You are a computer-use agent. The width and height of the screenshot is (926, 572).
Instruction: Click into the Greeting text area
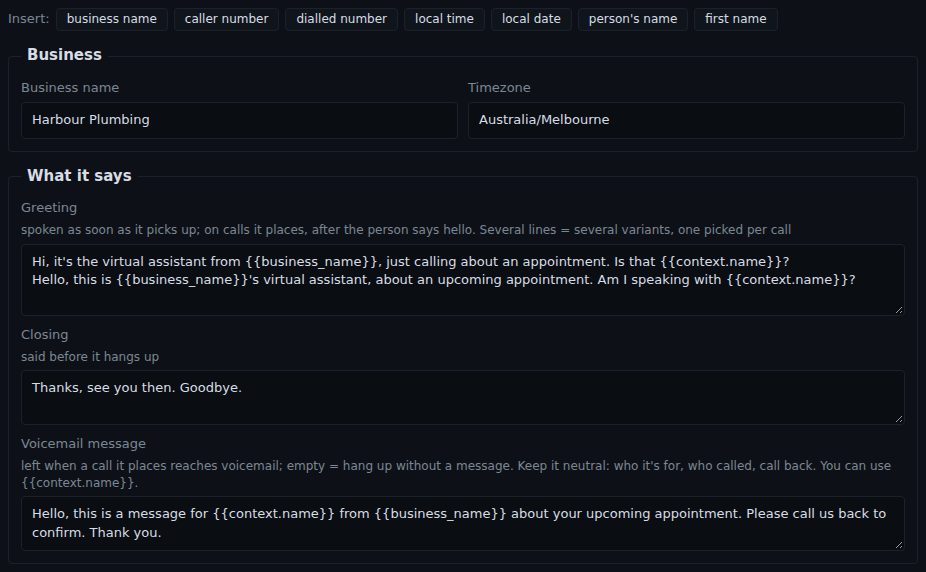tap(463, 280)
